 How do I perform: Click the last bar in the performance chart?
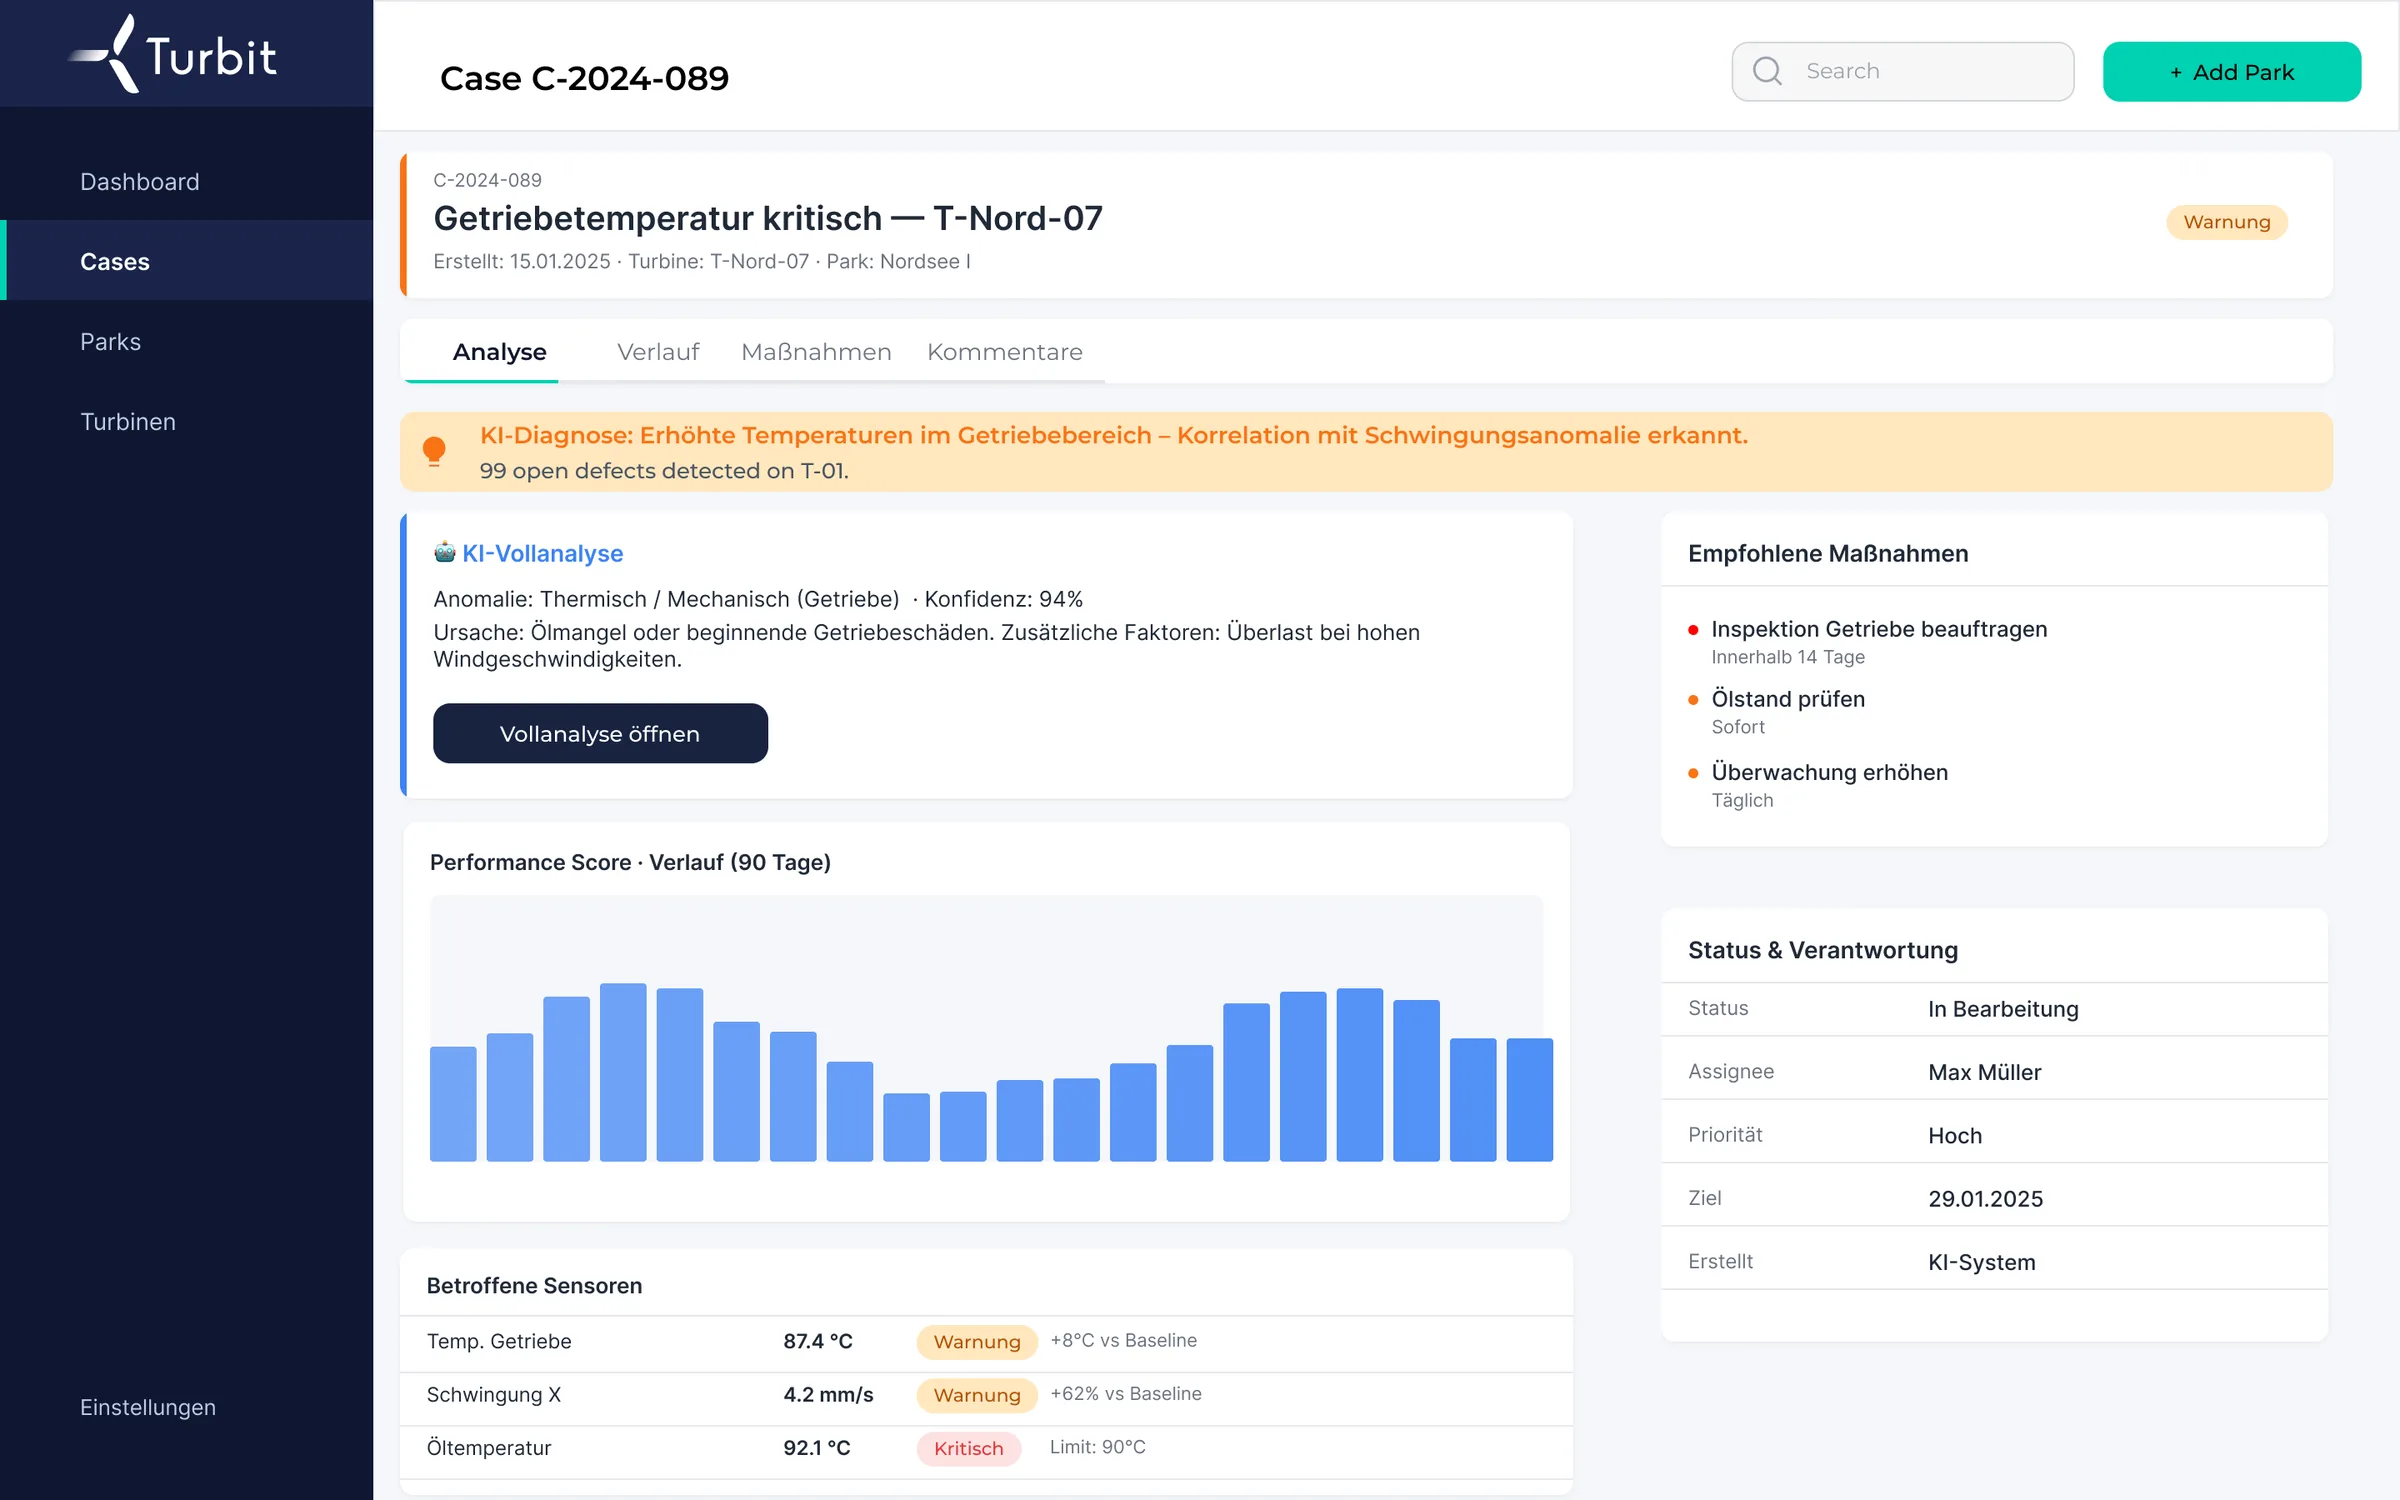click(1529, 1099)
